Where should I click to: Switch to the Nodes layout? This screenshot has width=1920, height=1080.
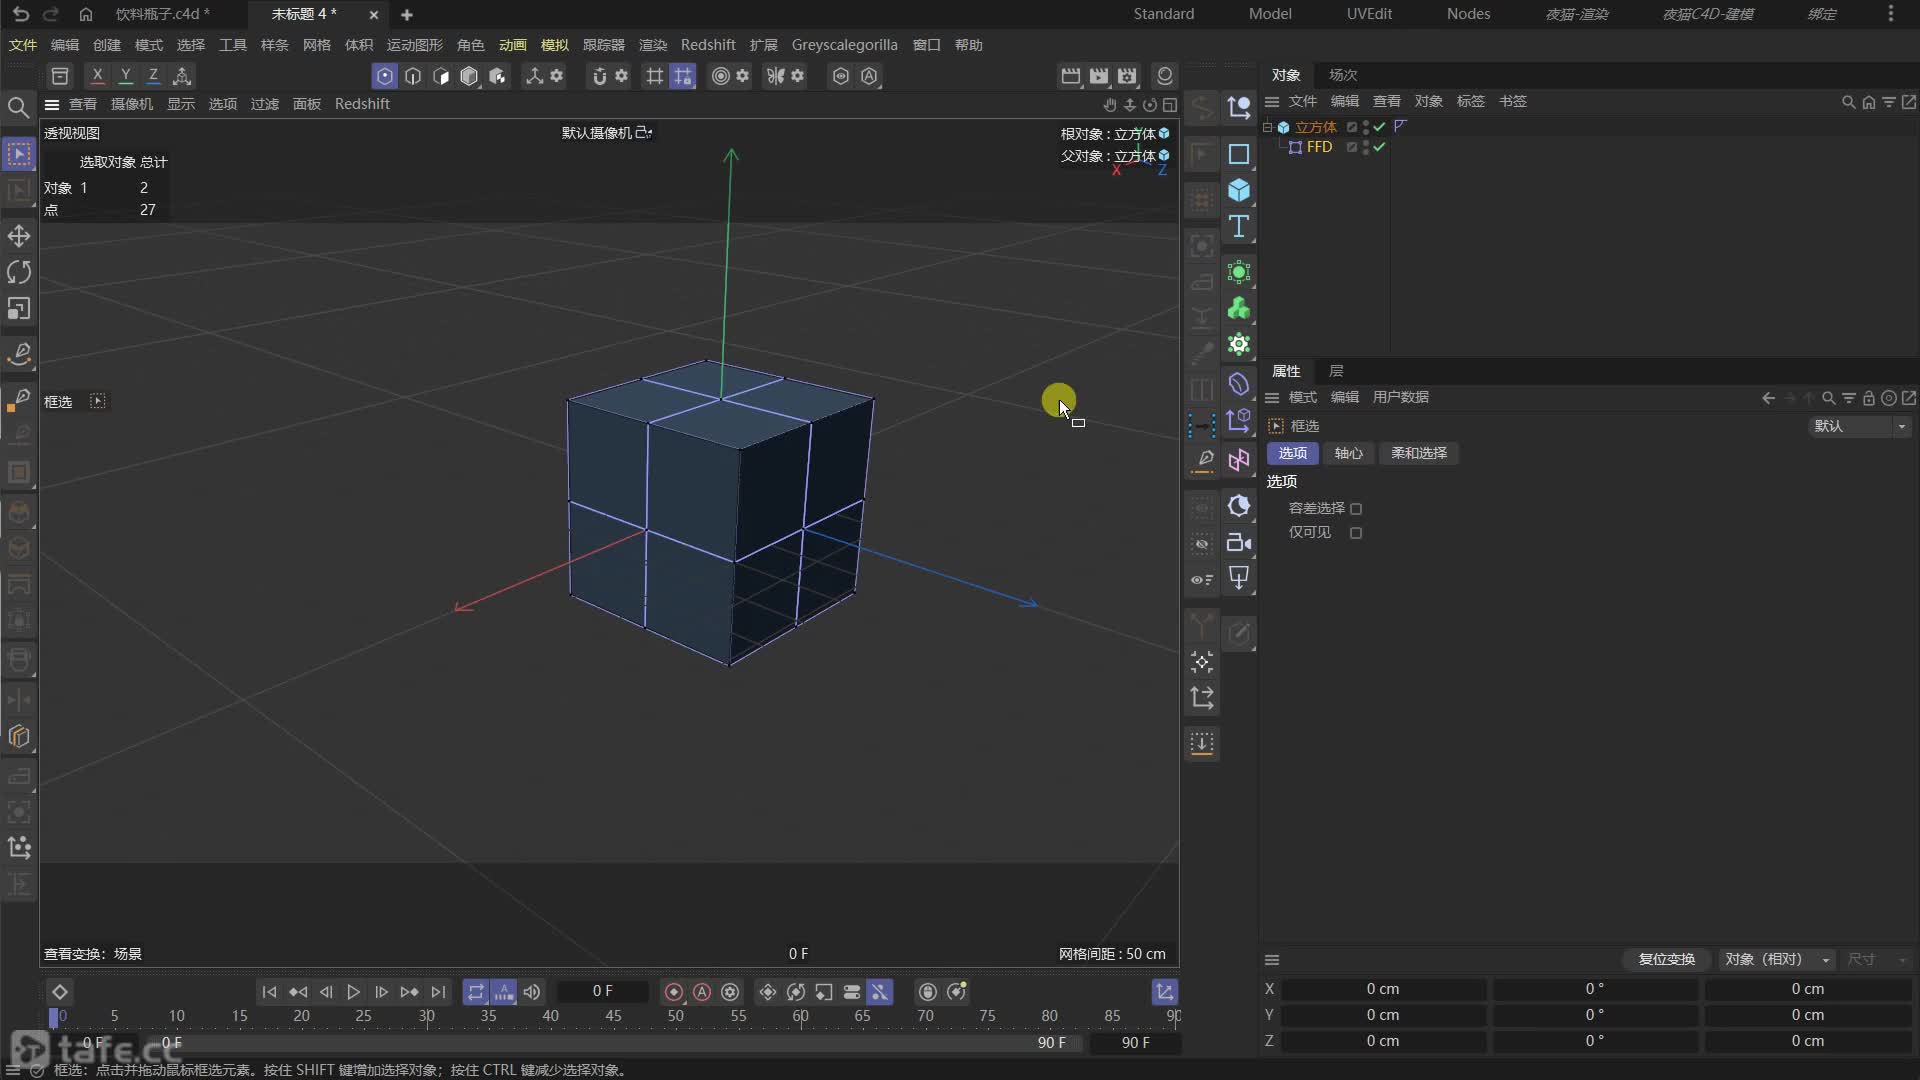pos(1468,14)
